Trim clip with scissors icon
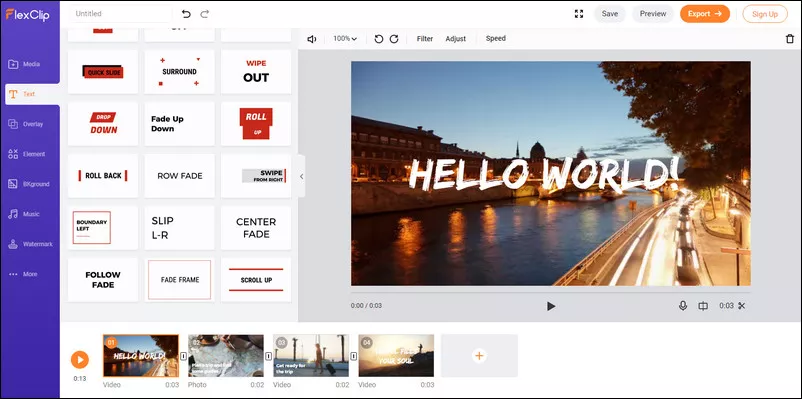Image resolution: width=802 pixels, height=399 pixels. [x=742, y=306]
